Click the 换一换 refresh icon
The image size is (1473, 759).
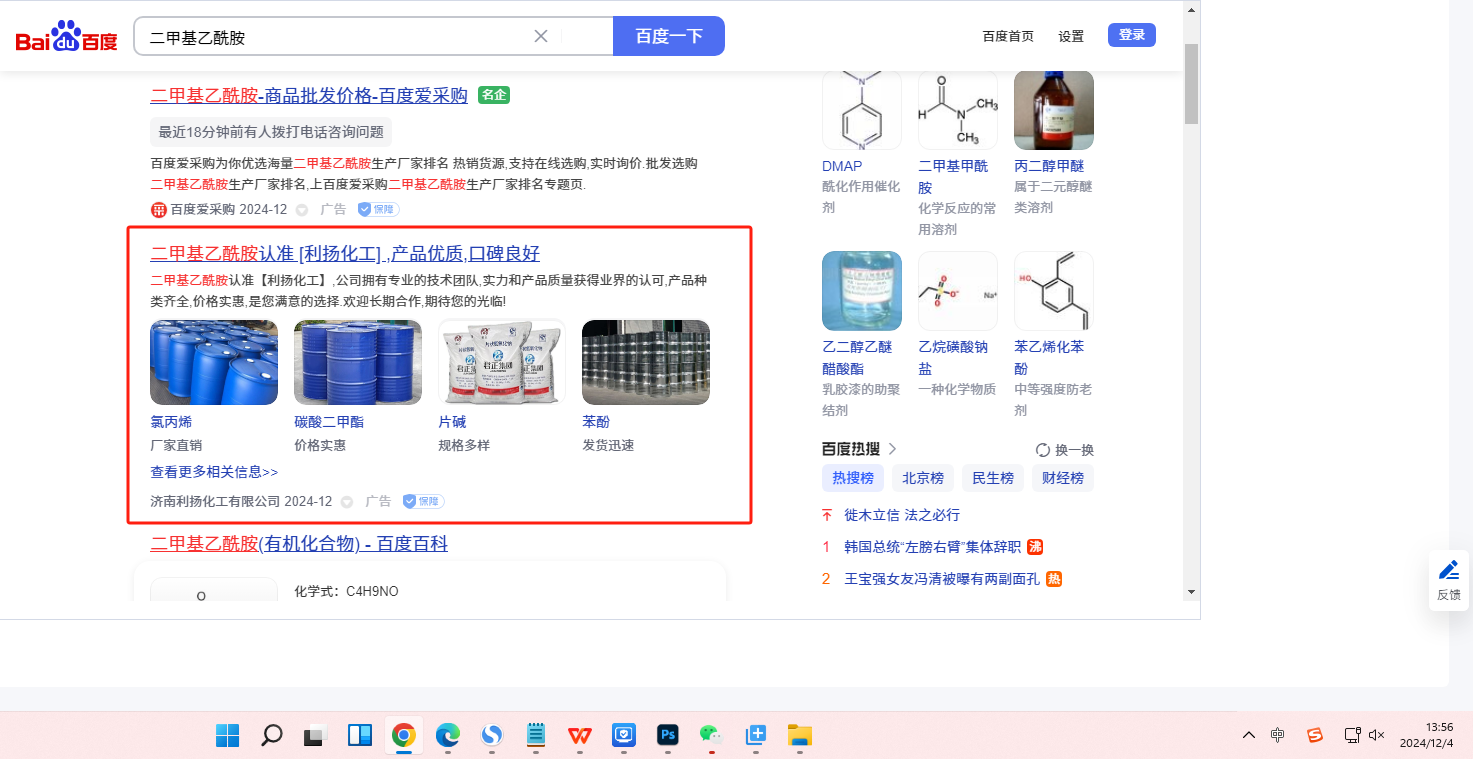1043,450
